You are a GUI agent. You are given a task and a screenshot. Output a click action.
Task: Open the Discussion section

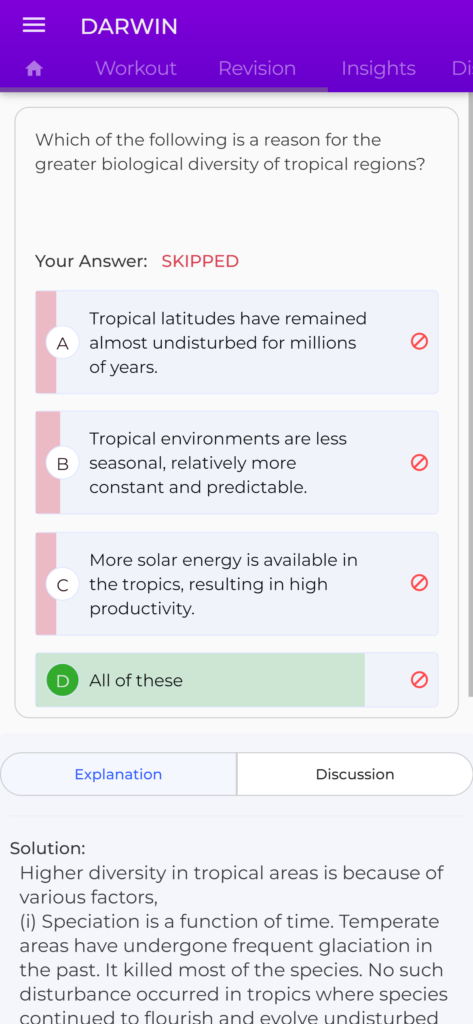click(355, 774)
